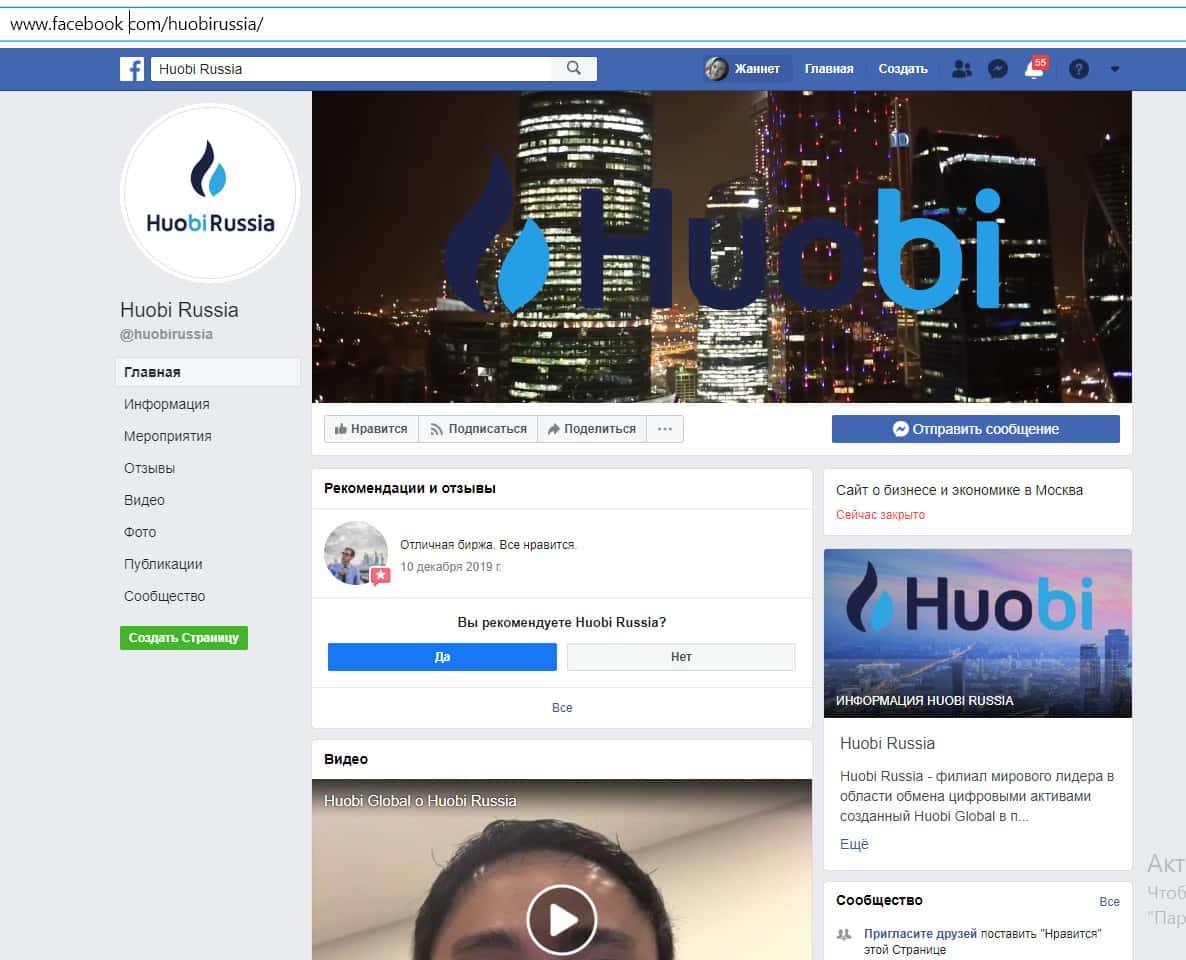This screenshot has height=960, width=1186.
Task: Select Сообщество in left sidebar
Action: [x=164, y=596]
